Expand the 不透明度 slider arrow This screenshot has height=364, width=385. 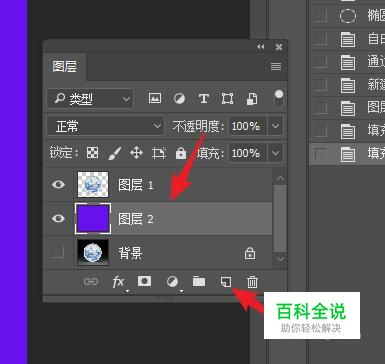point(275,126)
